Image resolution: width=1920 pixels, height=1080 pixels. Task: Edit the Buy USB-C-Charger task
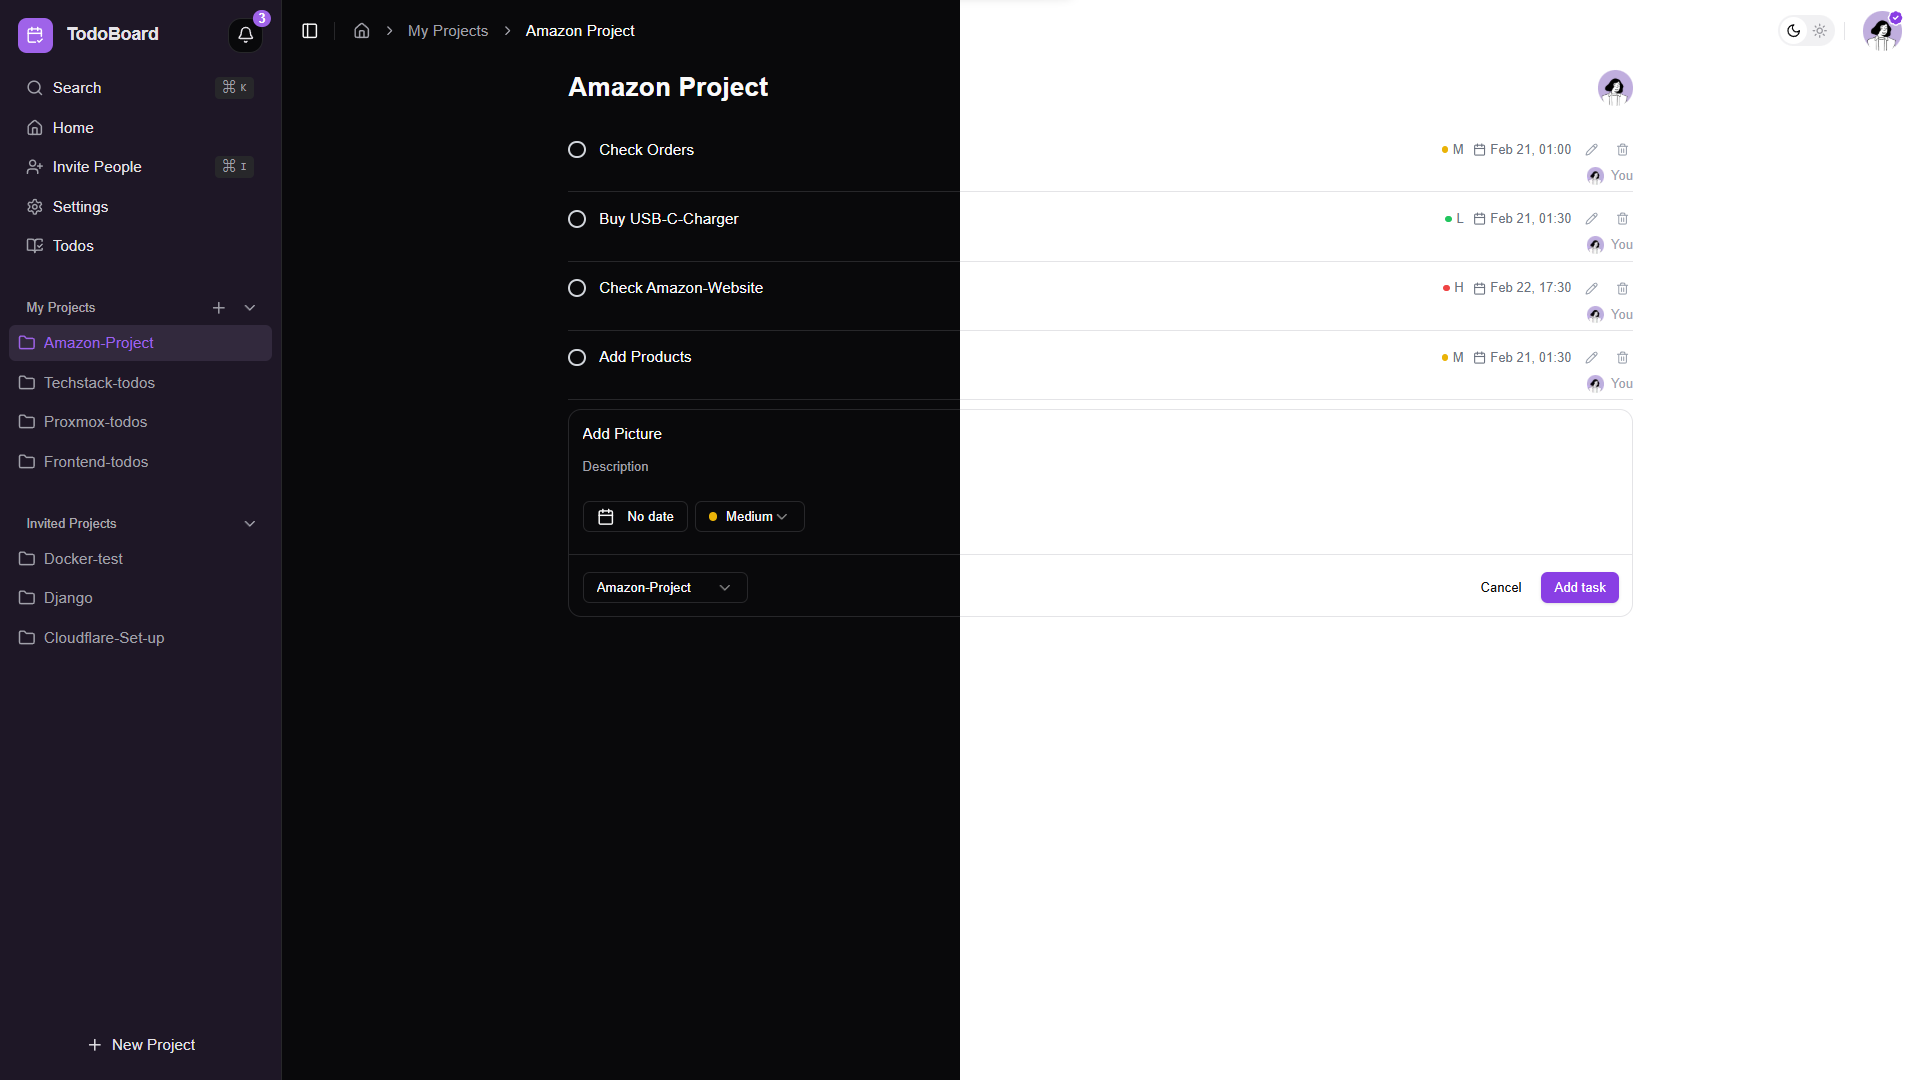(x=1592, y=219)
